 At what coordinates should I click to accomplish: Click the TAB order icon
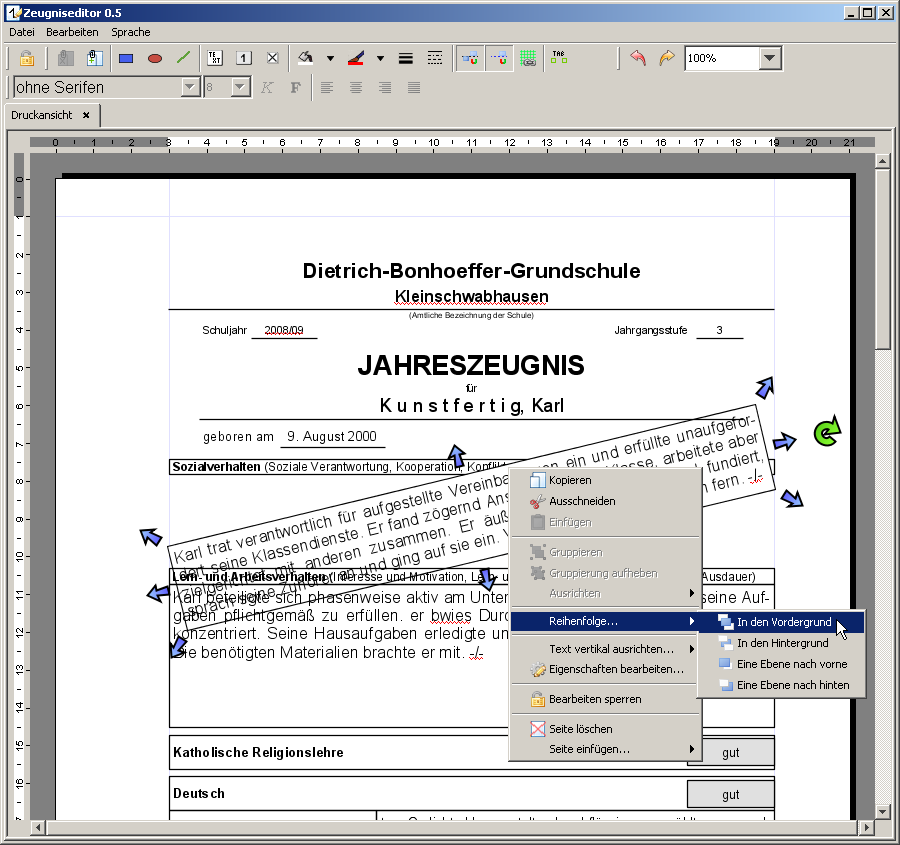tap(558, 58)
